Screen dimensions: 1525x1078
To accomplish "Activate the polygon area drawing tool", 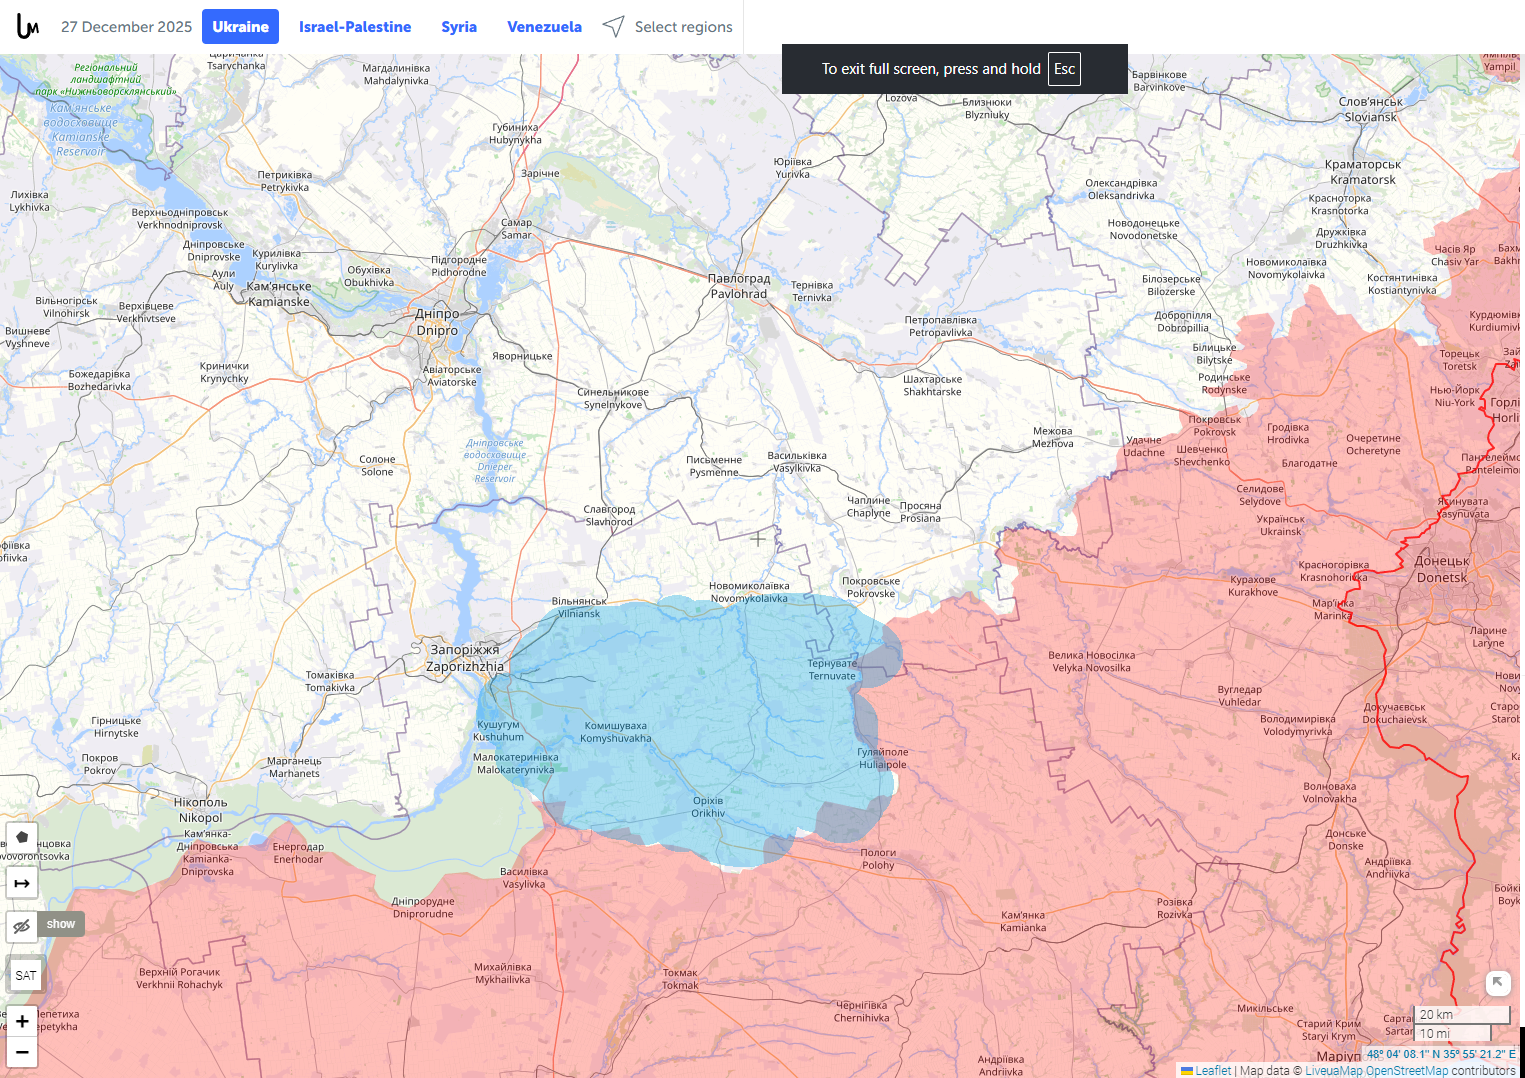I will (22, 837).
